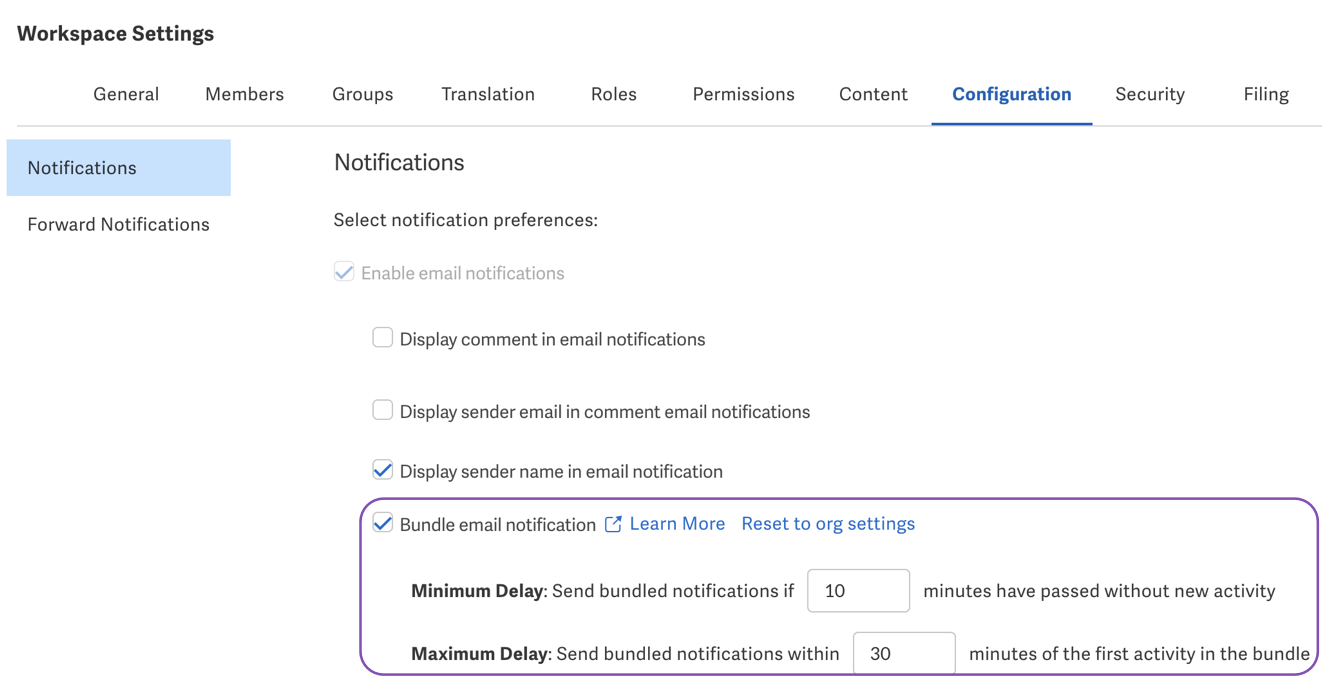The width and height of the screenshot is (1322, 682).
Task: Click Reset to org settings
Action: pos(828,523)
